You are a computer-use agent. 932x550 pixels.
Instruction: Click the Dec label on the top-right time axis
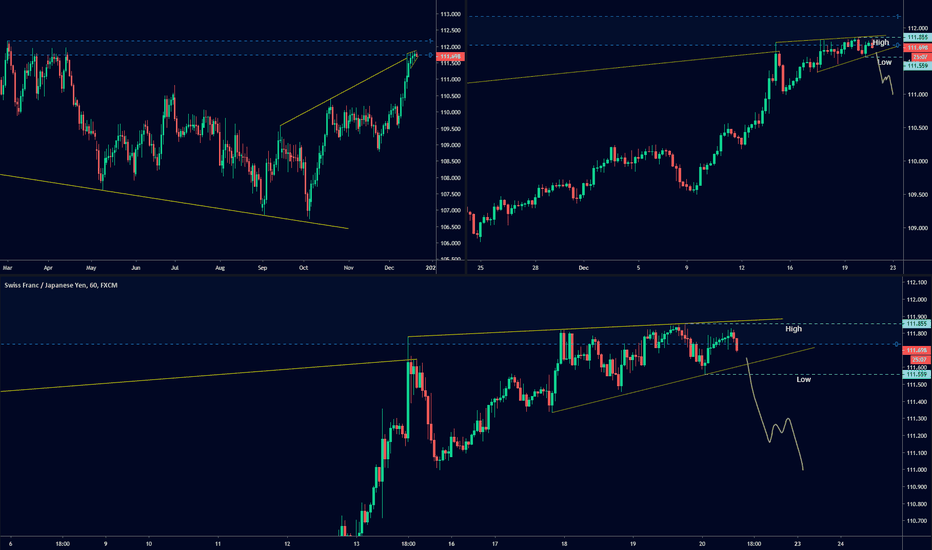(584, 268)
